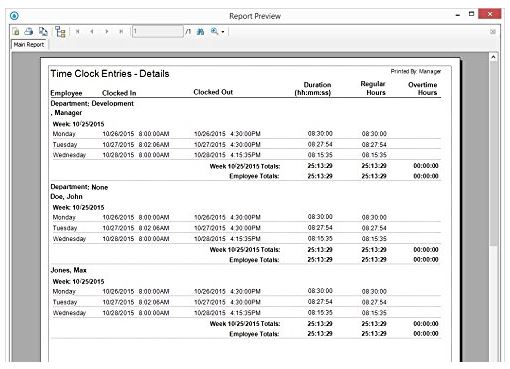The image size is (510, 369).
Task: Click the Print Report printer icon
Action: click(29, 32)
